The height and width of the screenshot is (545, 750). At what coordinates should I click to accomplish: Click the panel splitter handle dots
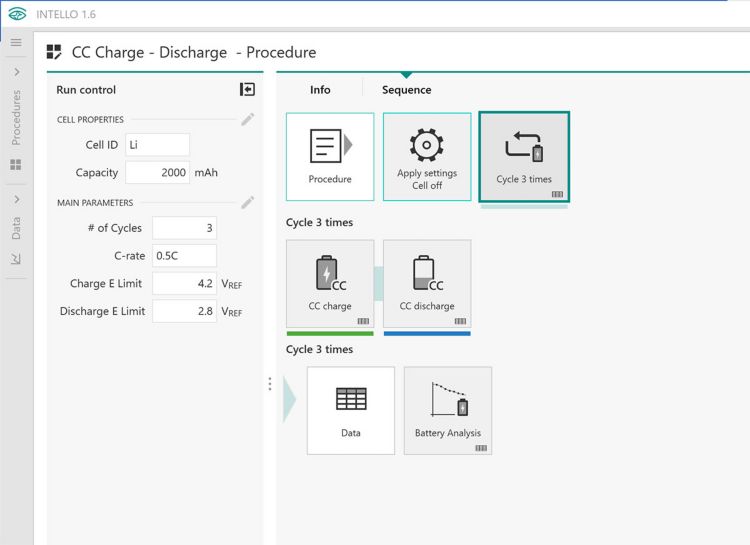point(269,384)
